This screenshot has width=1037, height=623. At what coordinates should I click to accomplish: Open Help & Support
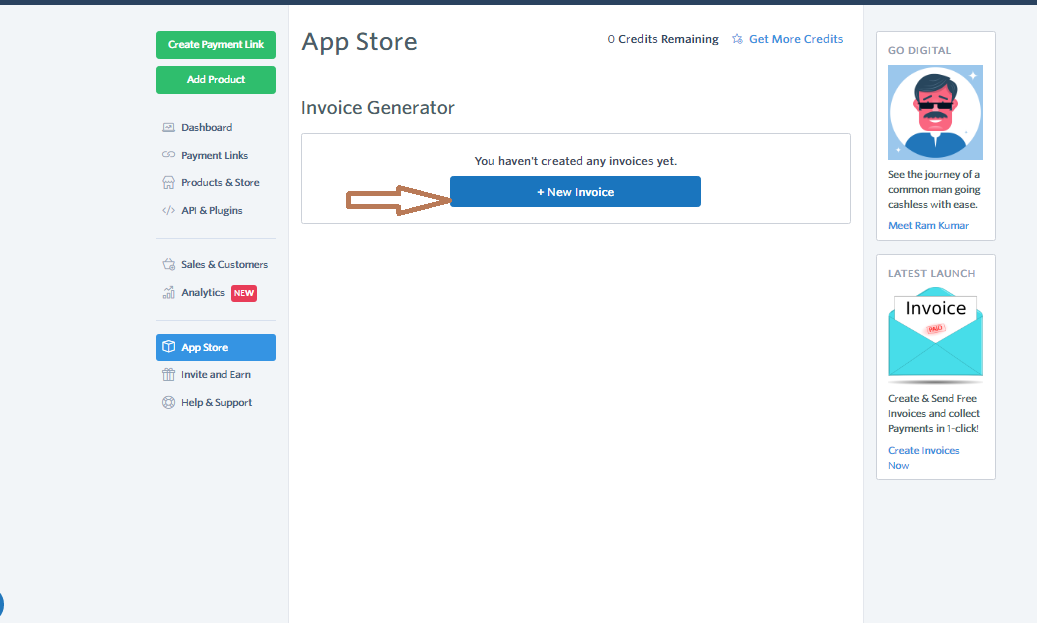point(216,402)
